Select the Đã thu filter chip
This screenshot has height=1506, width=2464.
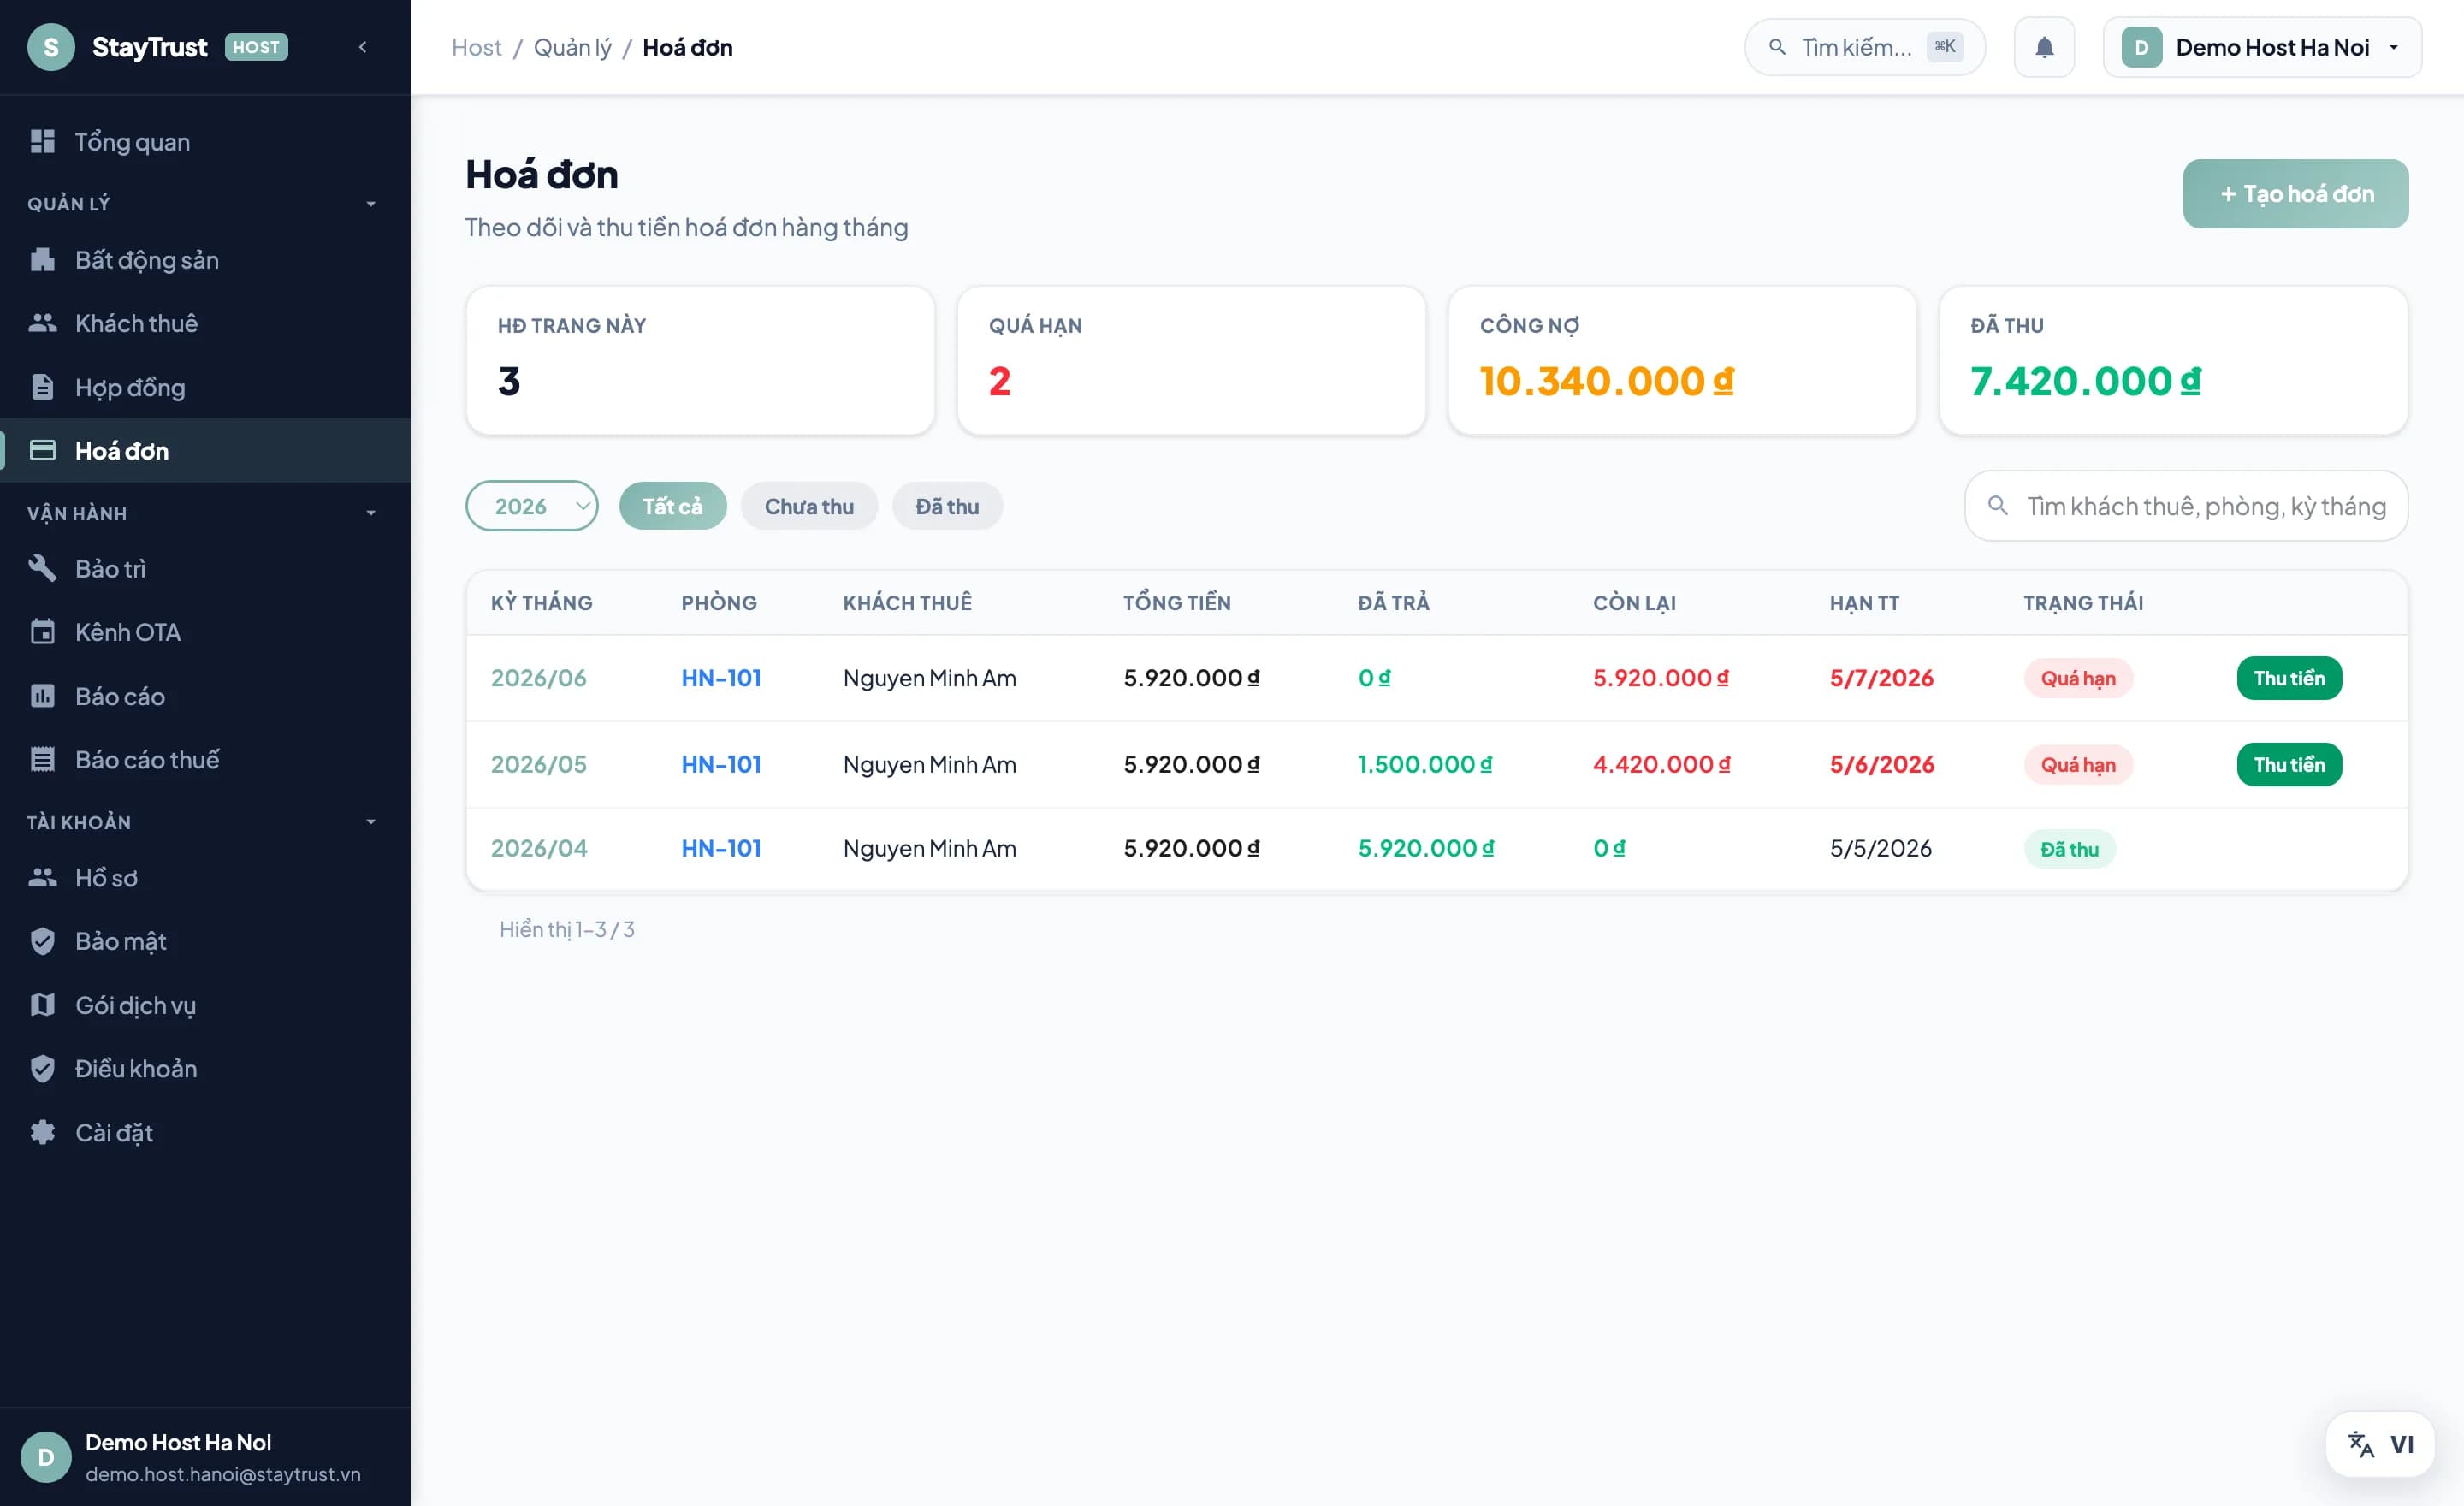(947, 506)
